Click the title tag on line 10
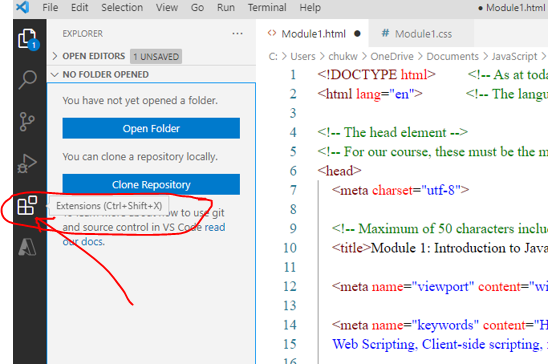 351,248
